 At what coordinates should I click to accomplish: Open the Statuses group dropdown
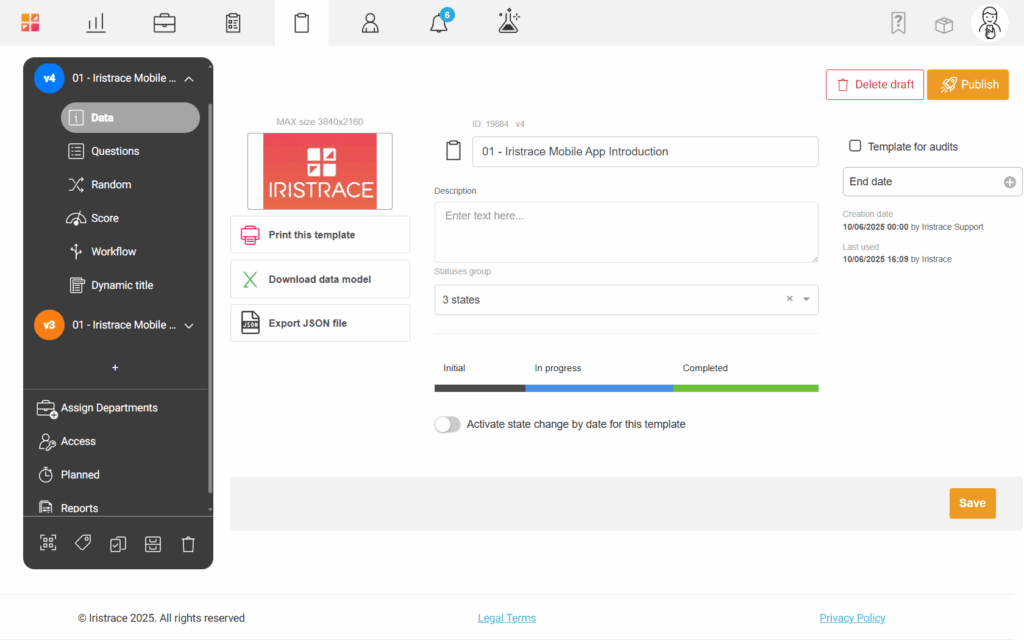click(806, 299)
